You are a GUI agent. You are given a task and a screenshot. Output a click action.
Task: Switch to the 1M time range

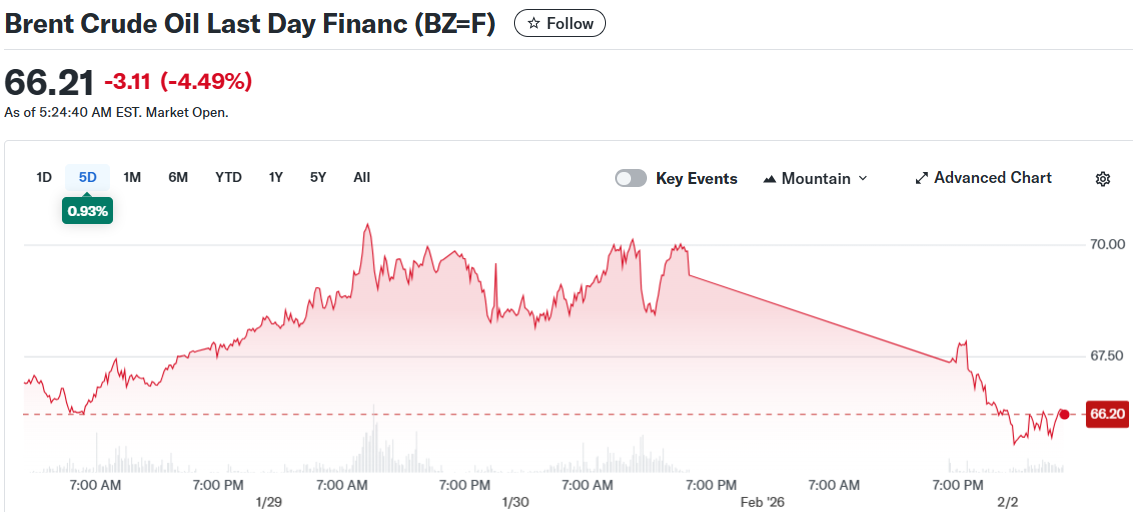point(132,177)
